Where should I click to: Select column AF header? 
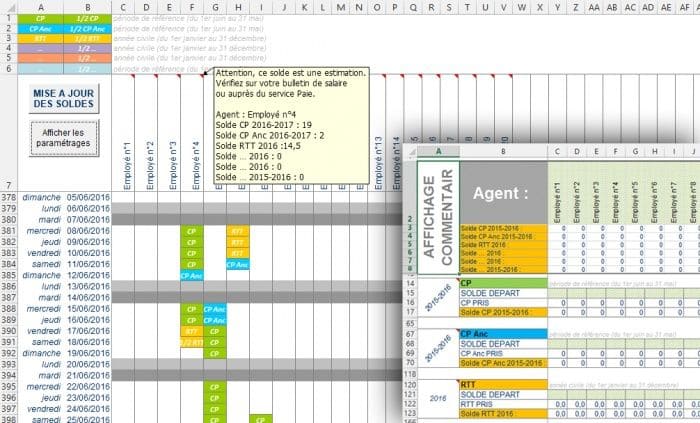685,7
